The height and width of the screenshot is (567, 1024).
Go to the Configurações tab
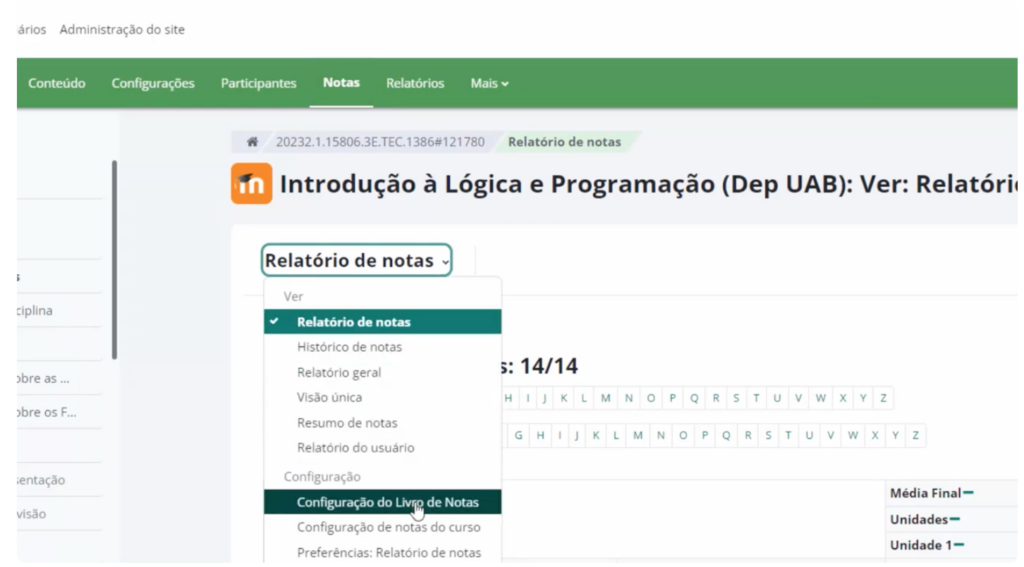click(153, 83)
